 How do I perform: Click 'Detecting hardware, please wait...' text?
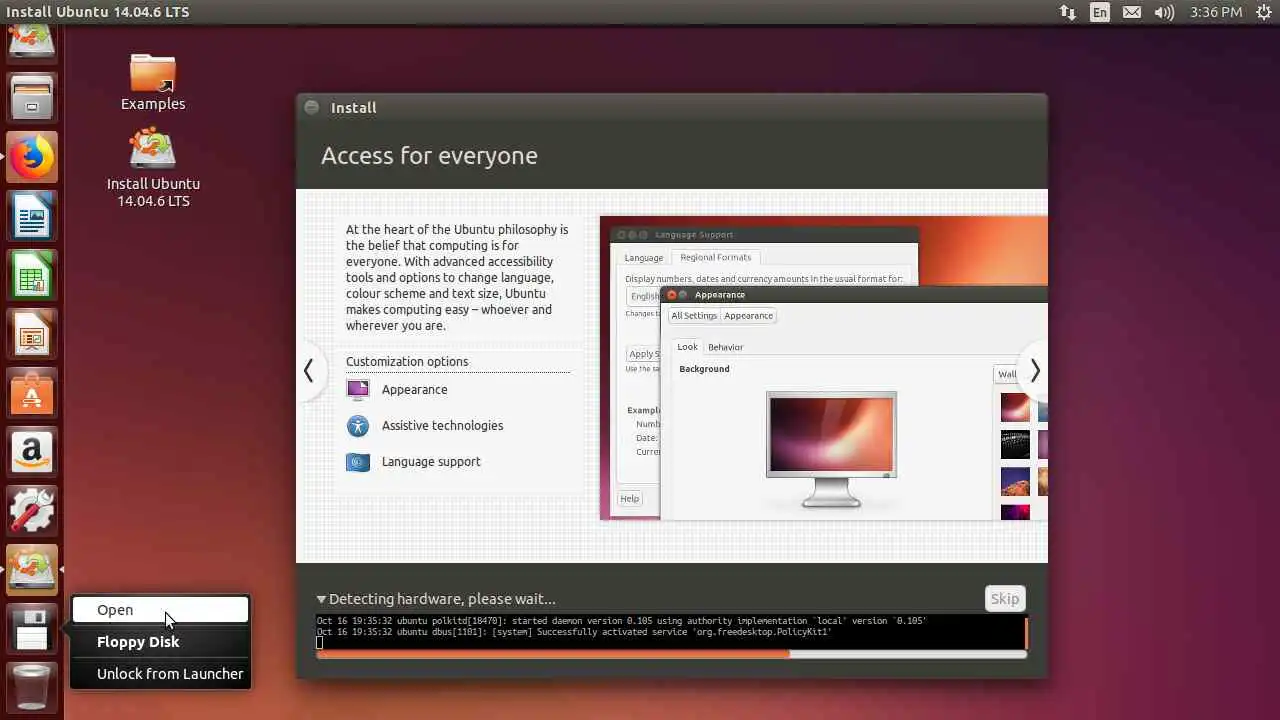tap(442, 599)
